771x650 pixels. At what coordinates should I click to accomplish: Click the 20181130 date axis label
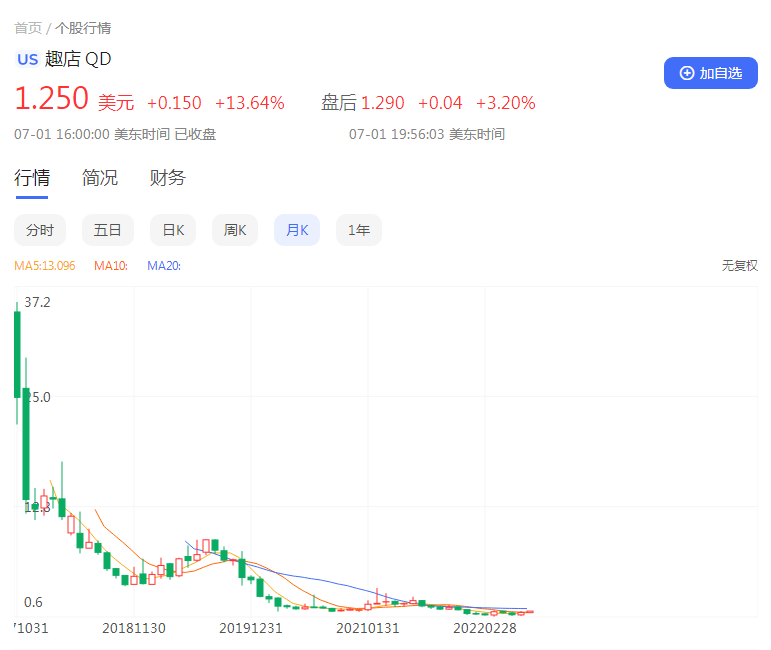click(134, 628)
